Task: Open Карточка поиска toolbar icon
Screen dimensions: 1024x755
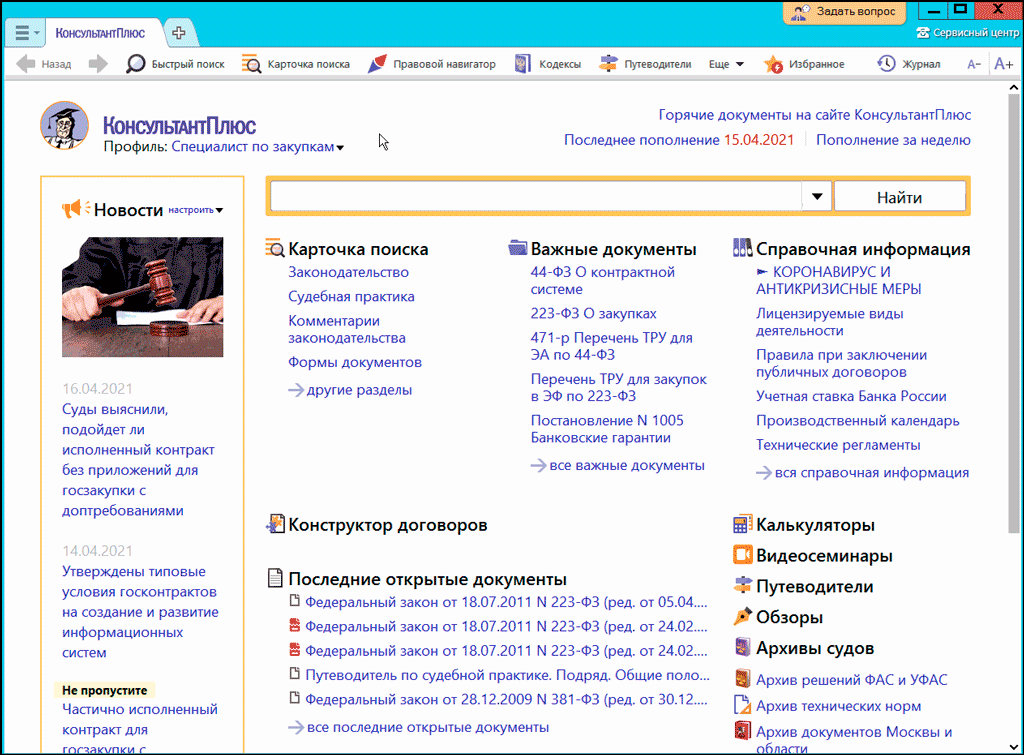Action: click(251, 64)
